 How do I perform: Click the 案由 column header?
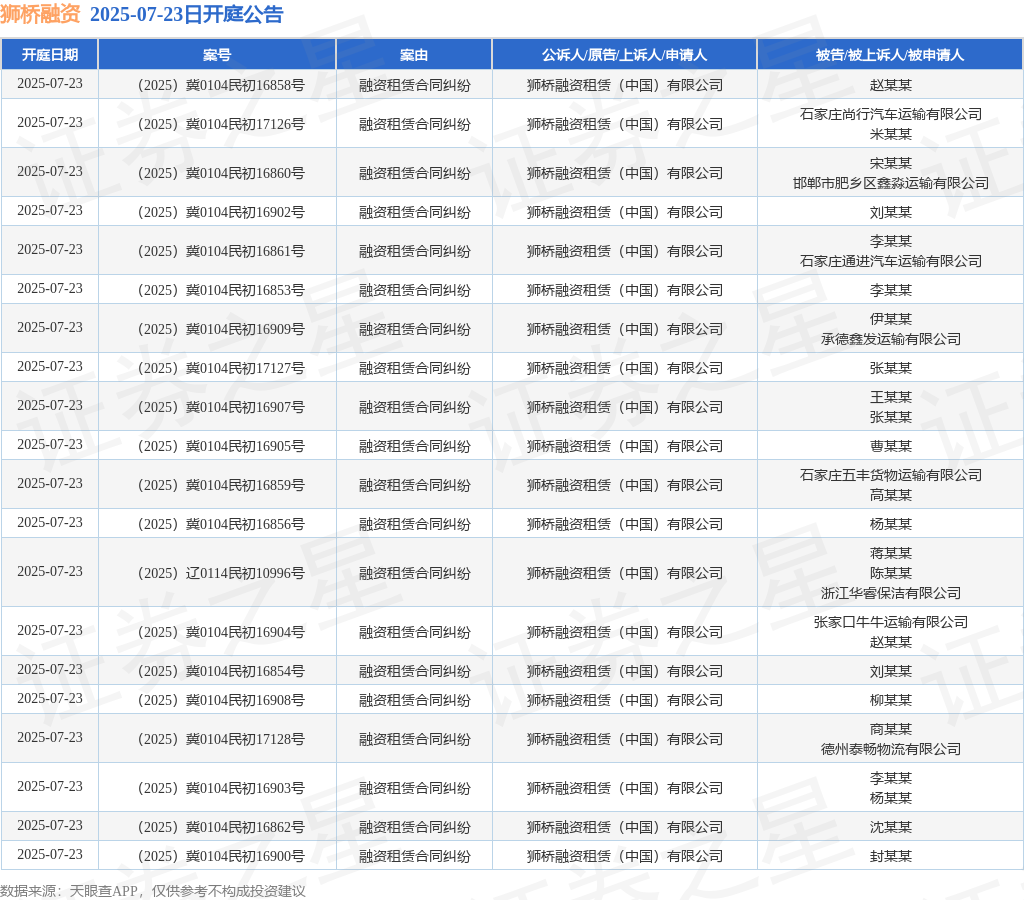[414, 55]
